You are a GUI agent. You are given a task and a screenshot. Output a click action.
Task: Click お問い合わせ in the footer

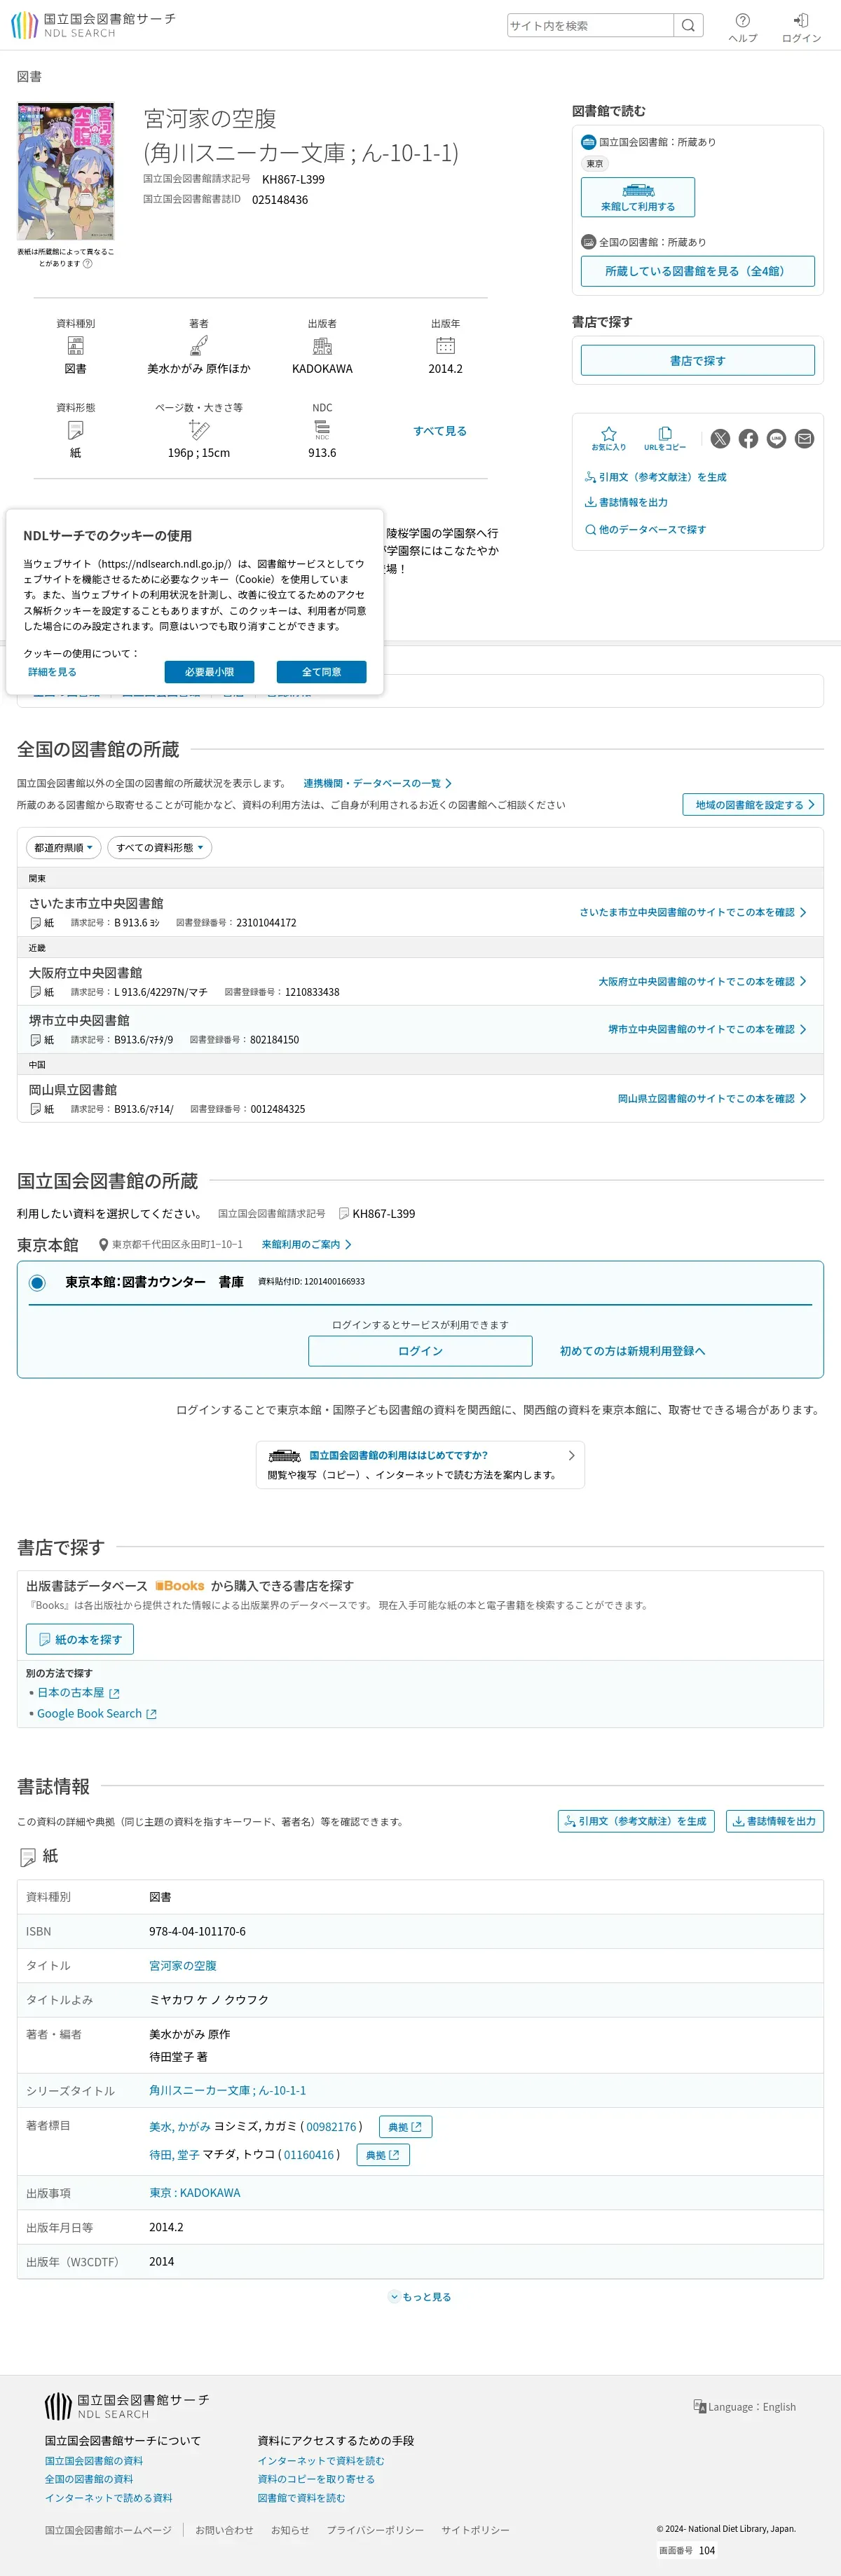coord(224,2529)
